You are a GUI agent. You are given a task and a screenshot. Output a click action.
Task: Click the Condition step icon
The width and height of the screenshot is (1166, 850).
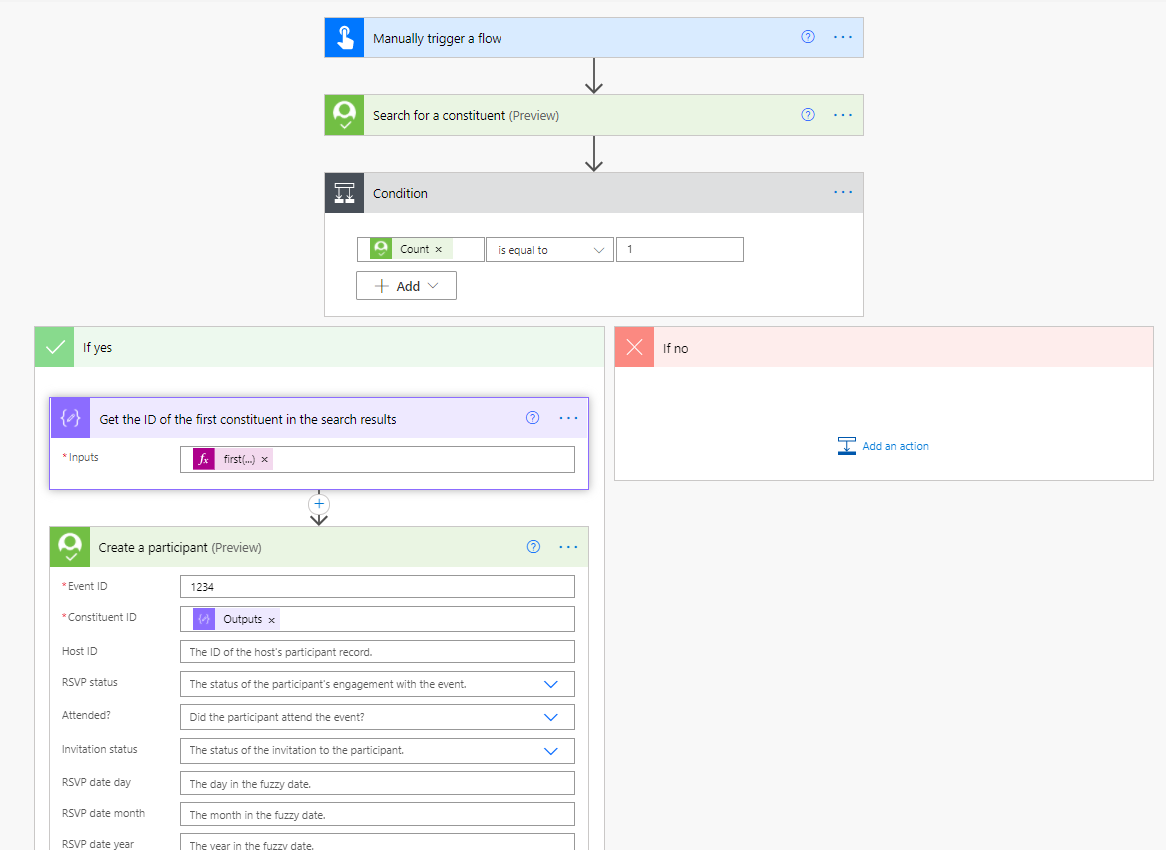(x=344, y=193)
